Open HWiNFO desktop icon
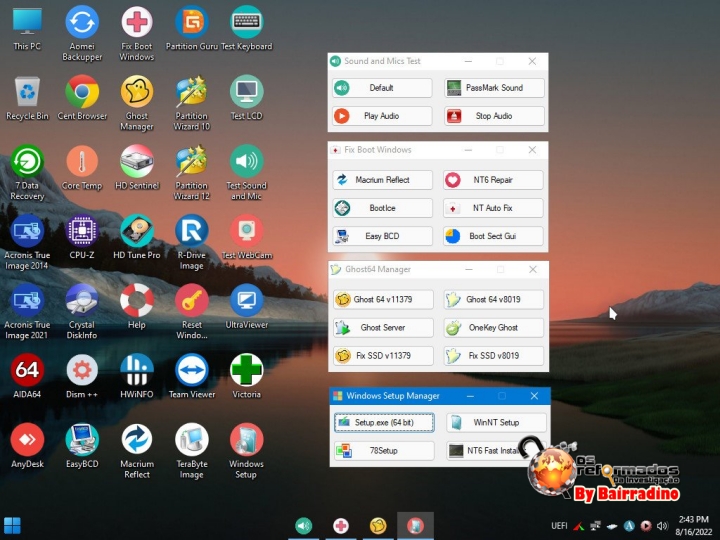The width and height of the screenshot is (720, 540). pyautogui.click(x=136, y=376)
